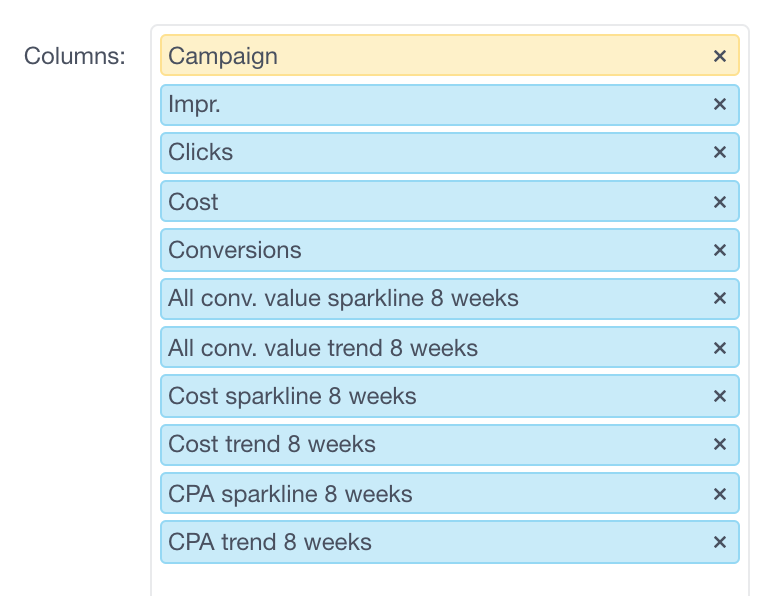This screenshot has height=596, width=768.
Task: Remove CPA trend 8 weeks column
Action: click(719, 542)
